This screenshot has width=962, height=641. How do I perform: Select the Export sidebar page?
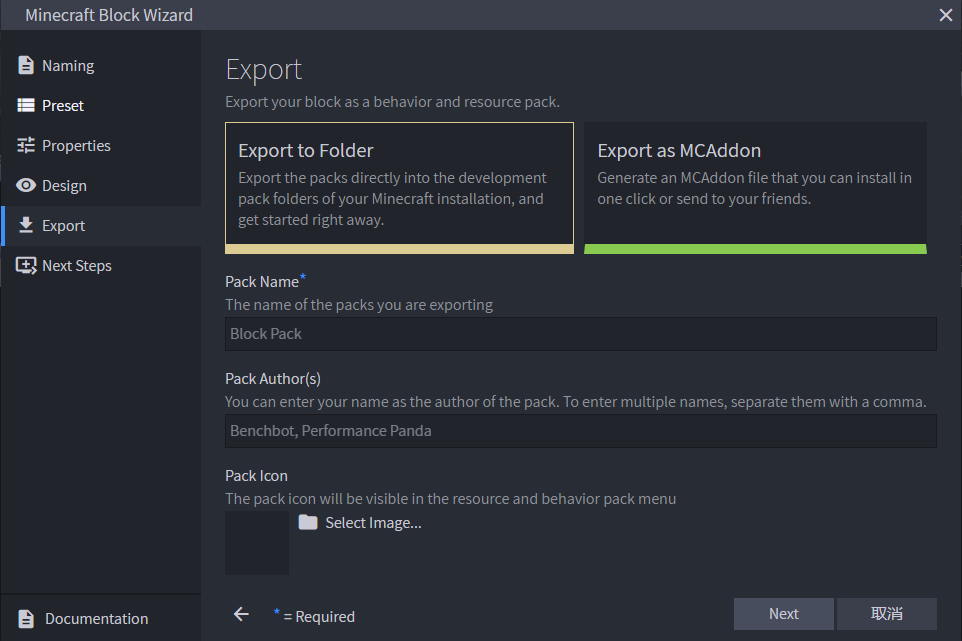click(101, 226)
